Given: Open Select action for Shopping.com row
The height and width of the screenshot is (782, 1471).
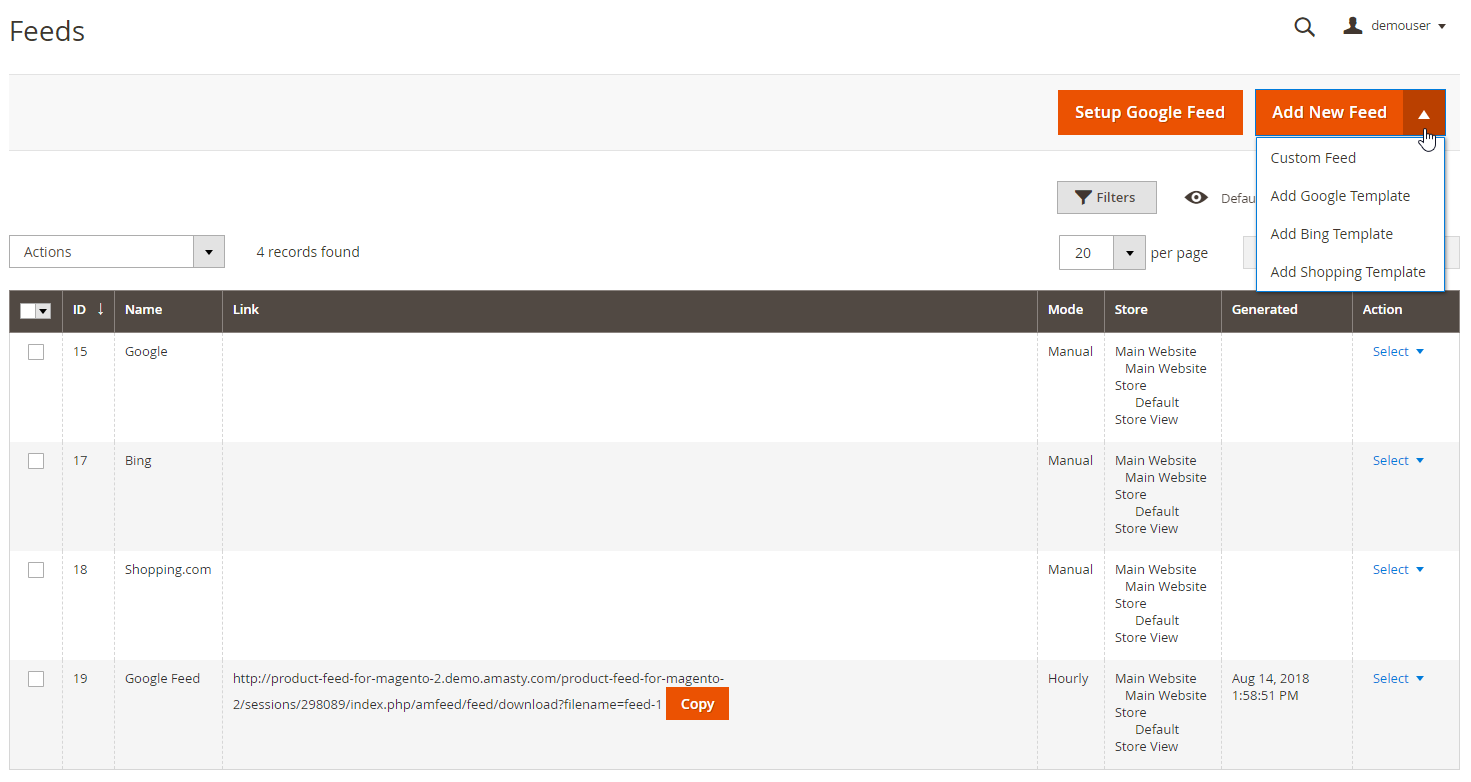Looking at the screenshot, I should pyautogui.click(x=1397, y=570).
